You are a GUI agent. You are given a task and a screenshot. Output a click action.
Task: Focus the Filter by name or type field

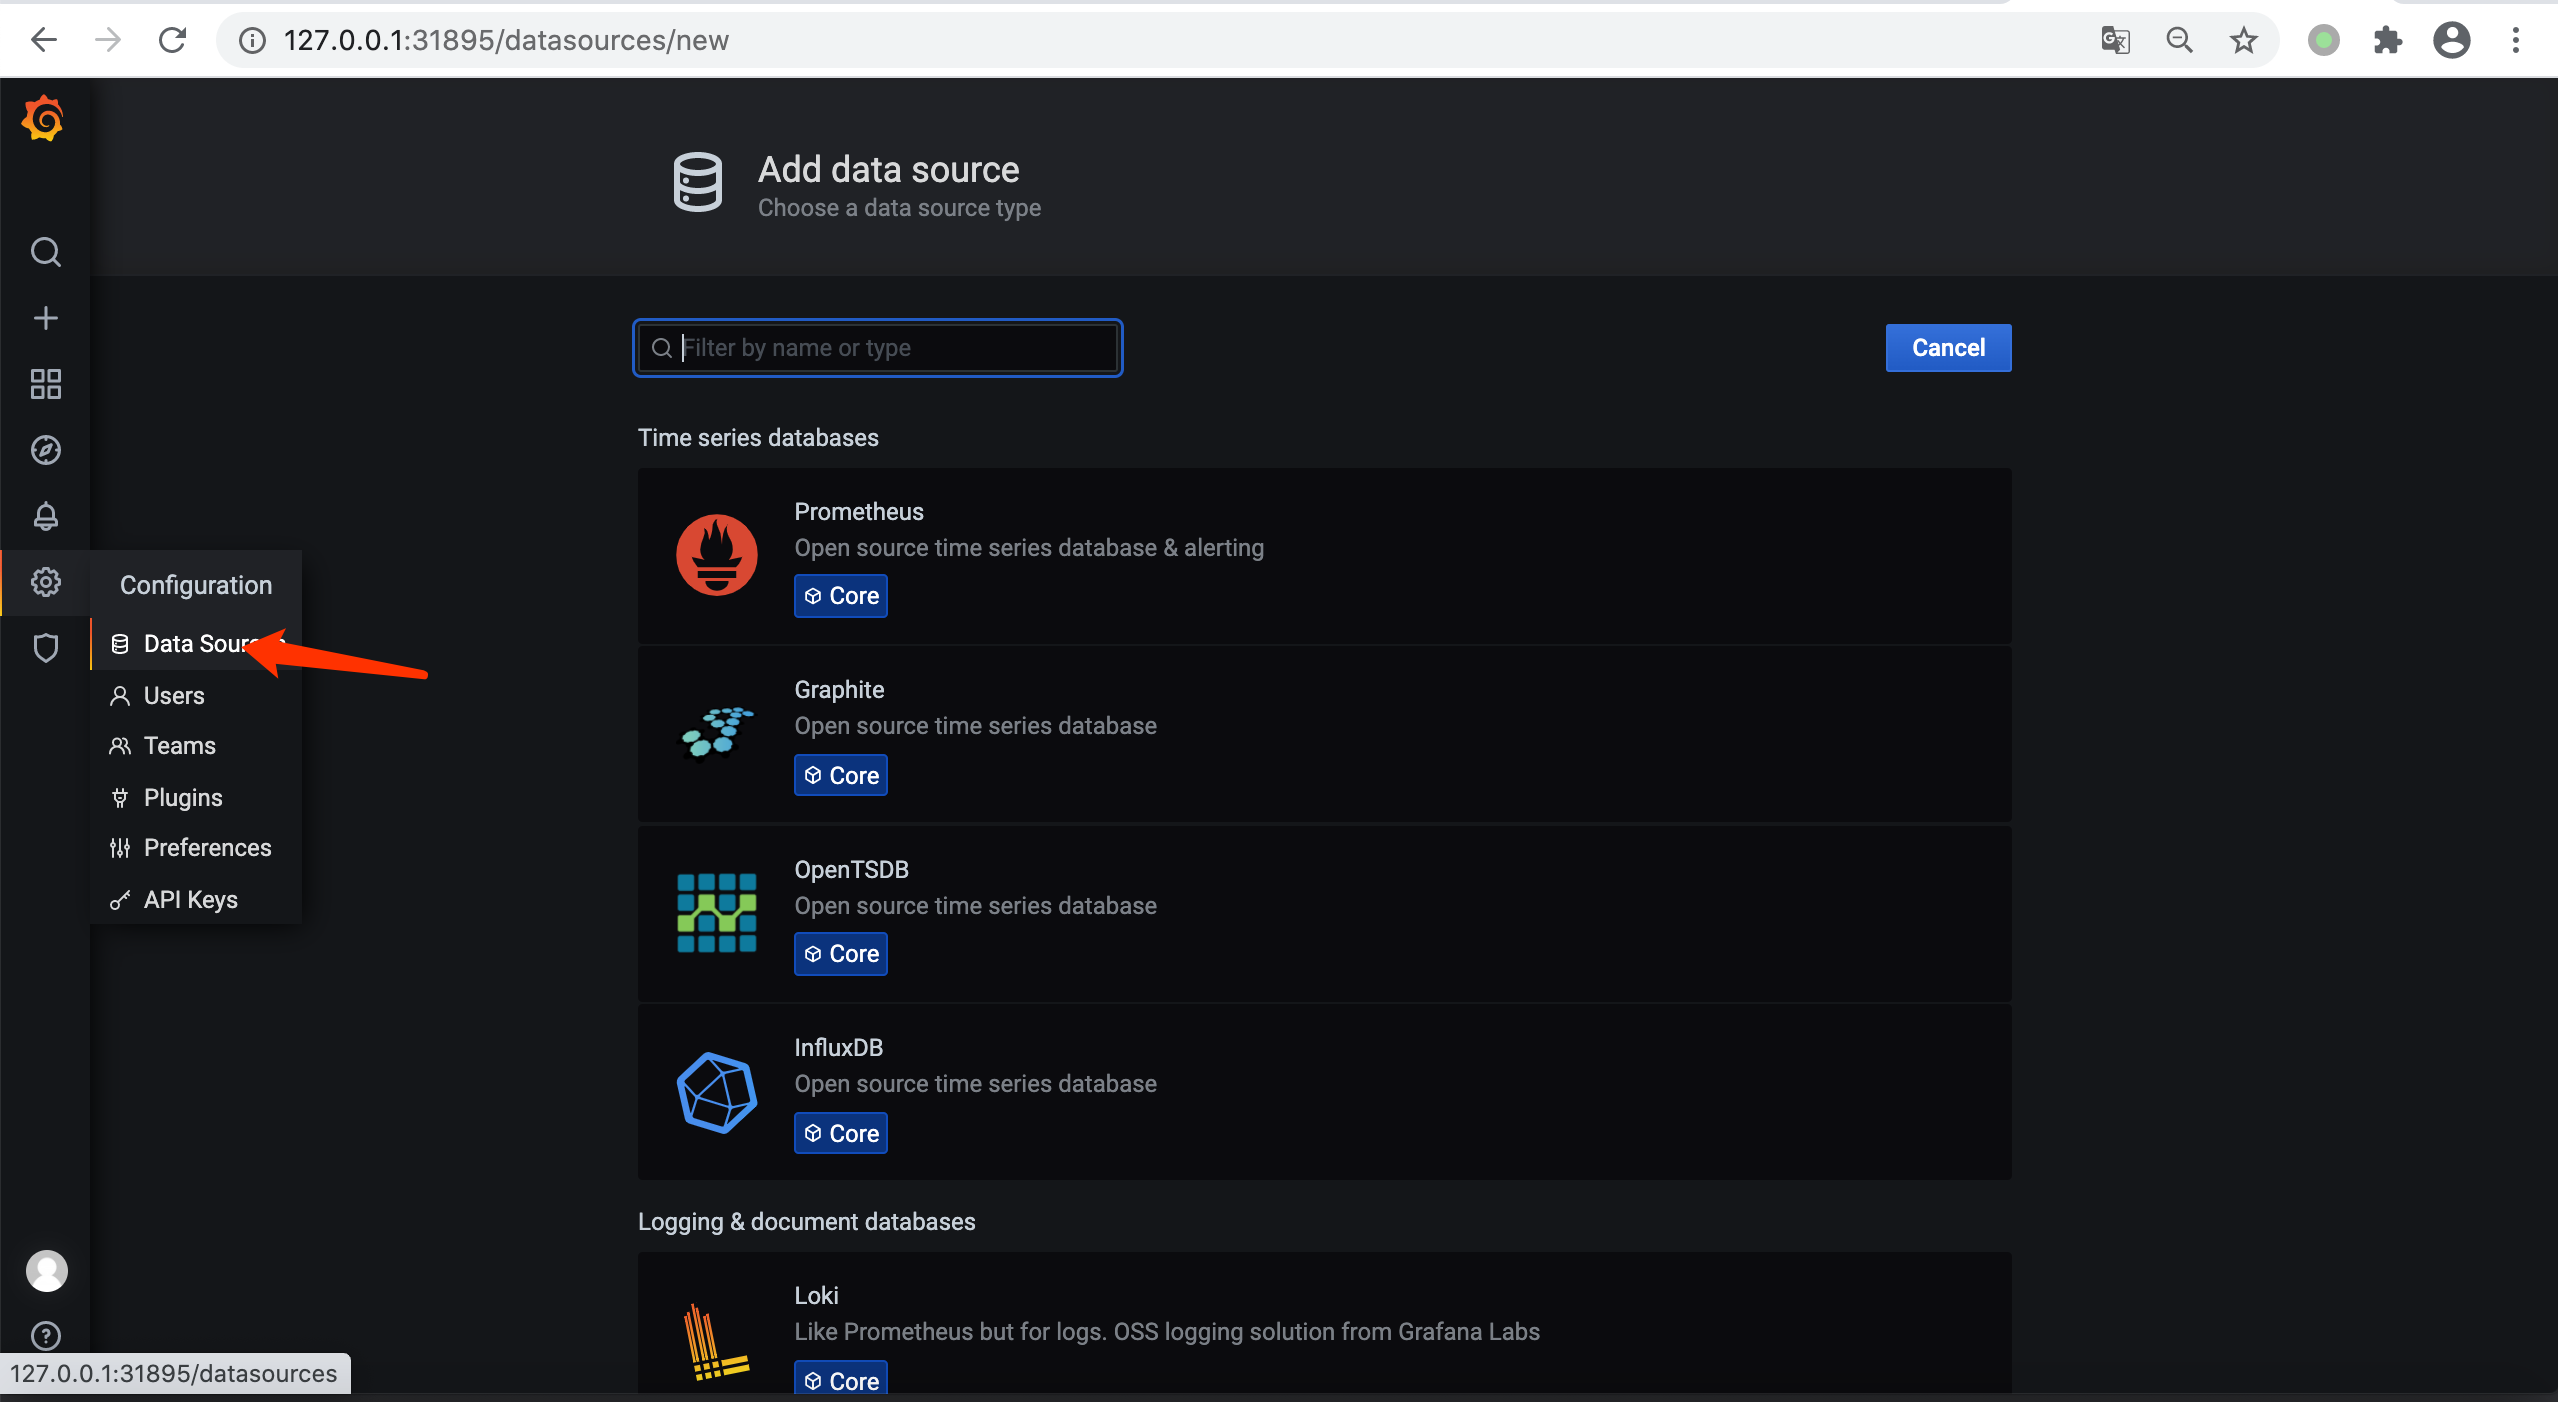point(878,348)
